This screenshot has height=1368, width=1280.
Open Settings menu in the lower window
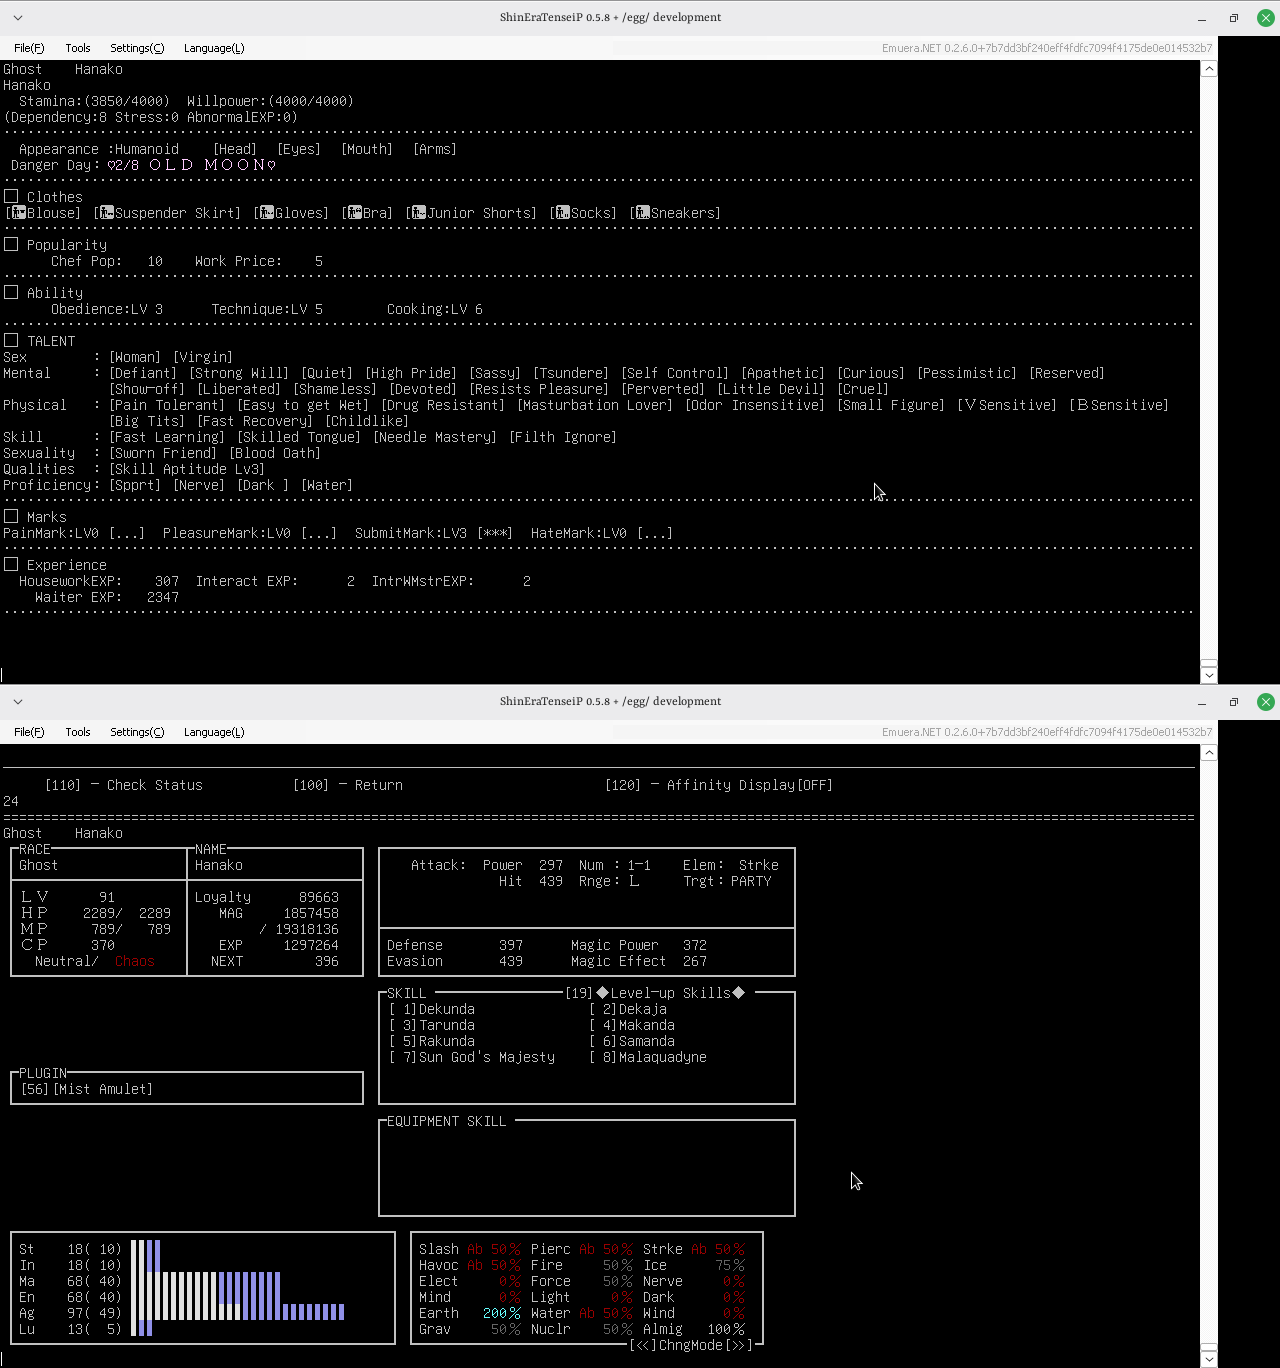[x=137, y=732]
